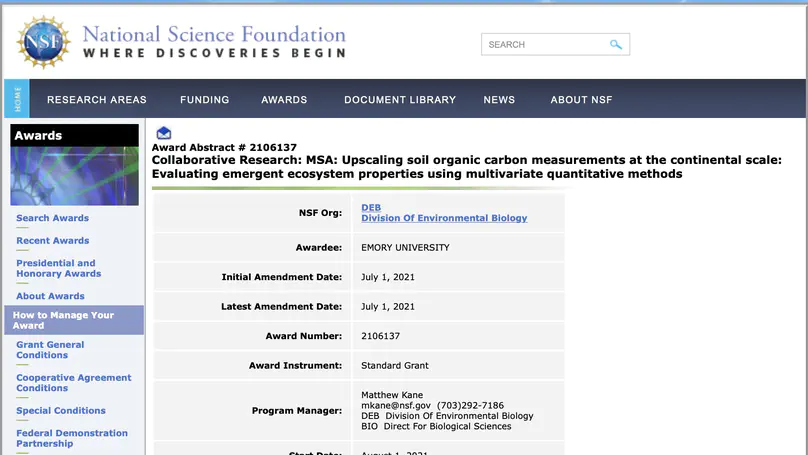The image size is (808, 455).
Task: Click the mkane@nsf.gov email text
Action: (396, 406)
